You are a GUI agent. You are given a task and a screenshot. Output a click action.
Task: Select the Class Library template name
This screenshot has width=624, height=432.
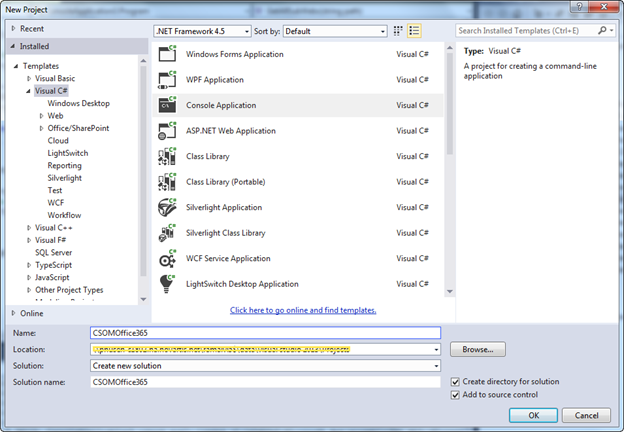[x=208, y=156]
